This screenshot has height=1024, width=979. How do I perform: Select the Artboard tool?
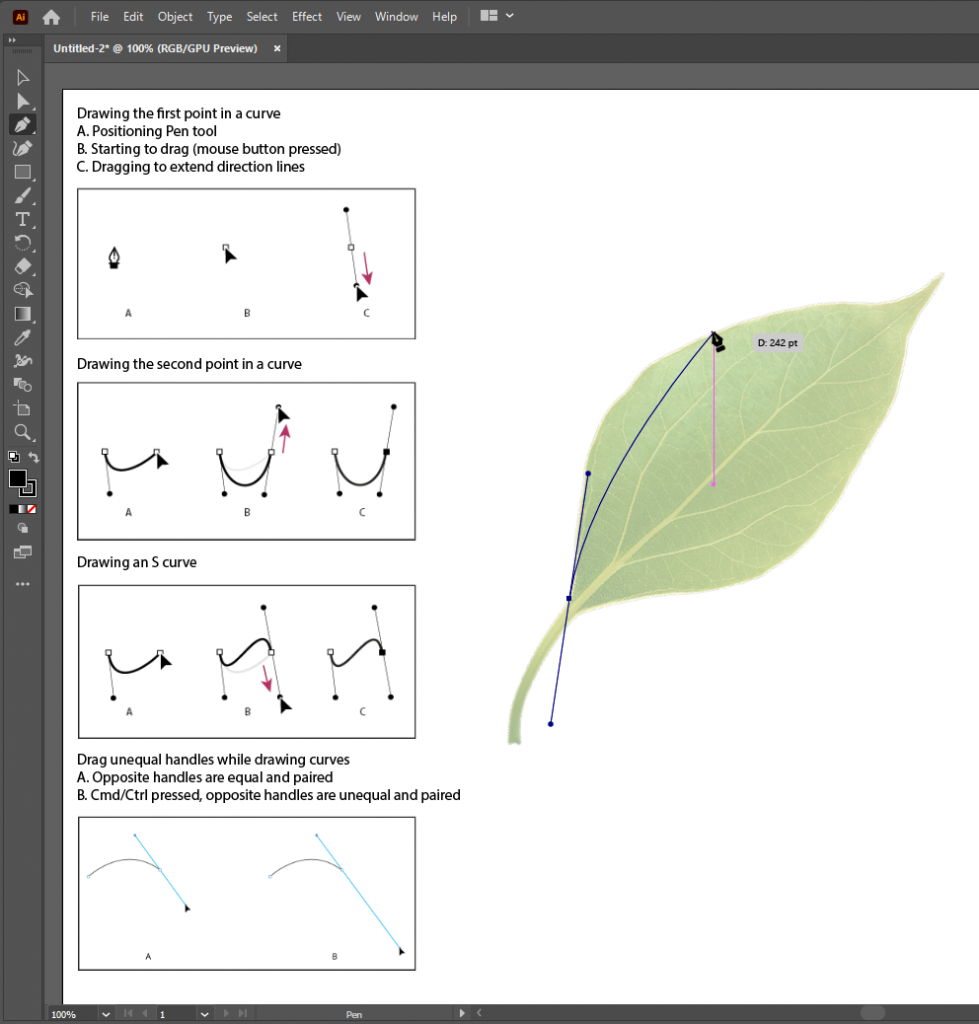coord(23,409)
